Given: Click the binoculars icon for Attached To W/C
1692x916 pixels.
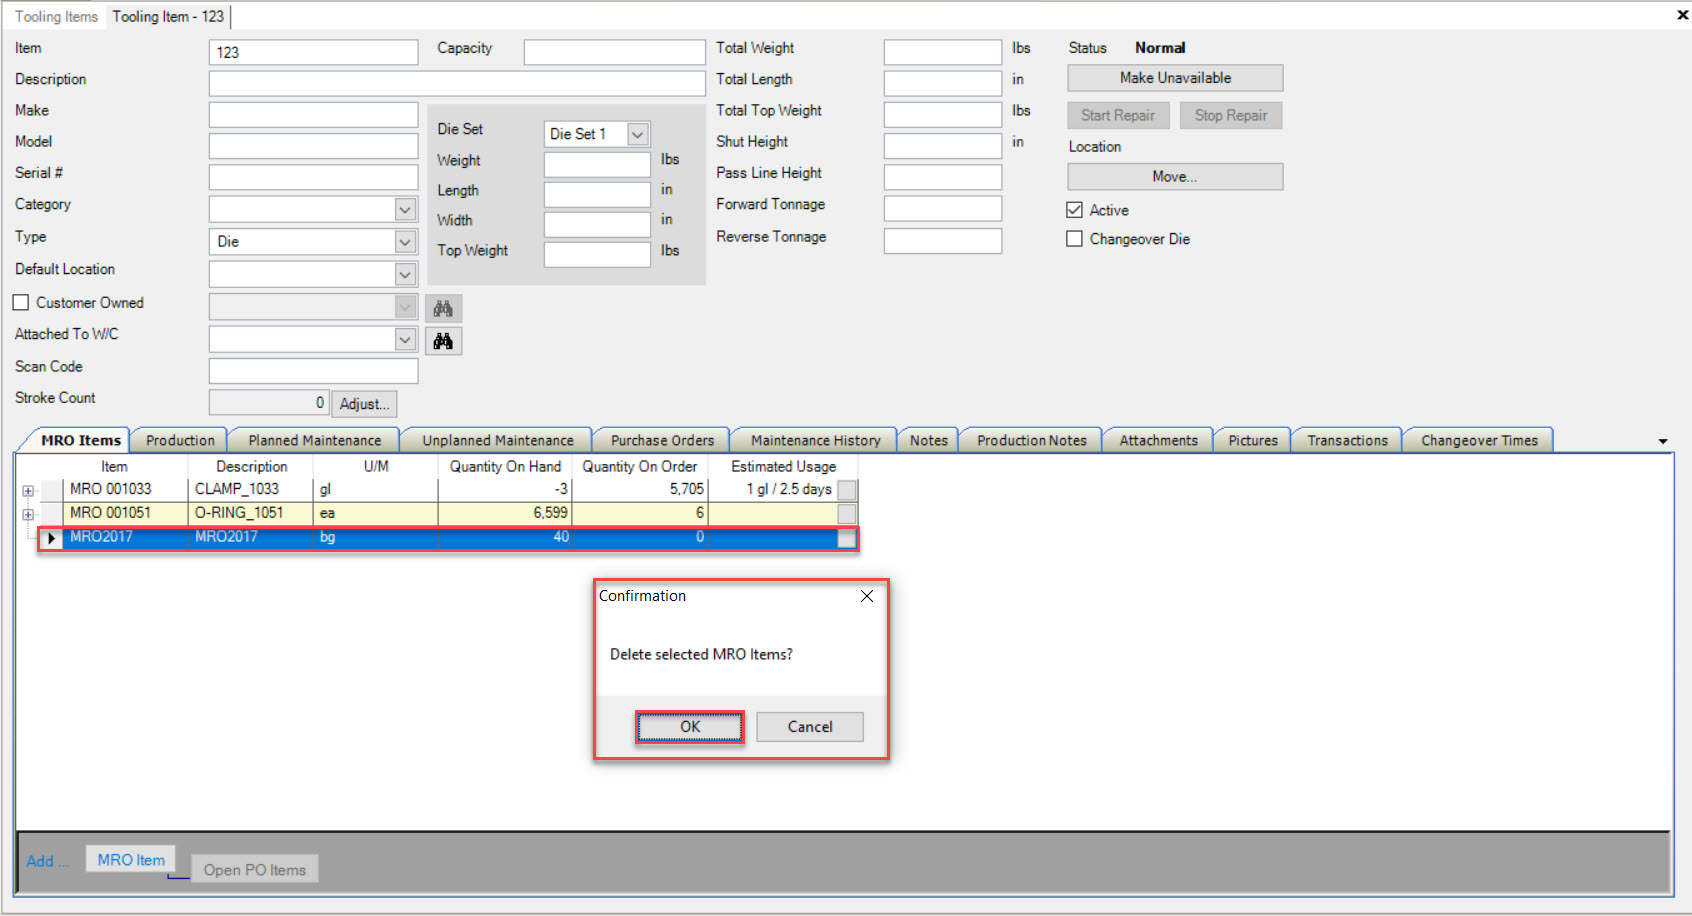Looking at the screenshot, I should pyautogui.click(x=443, y=341).
